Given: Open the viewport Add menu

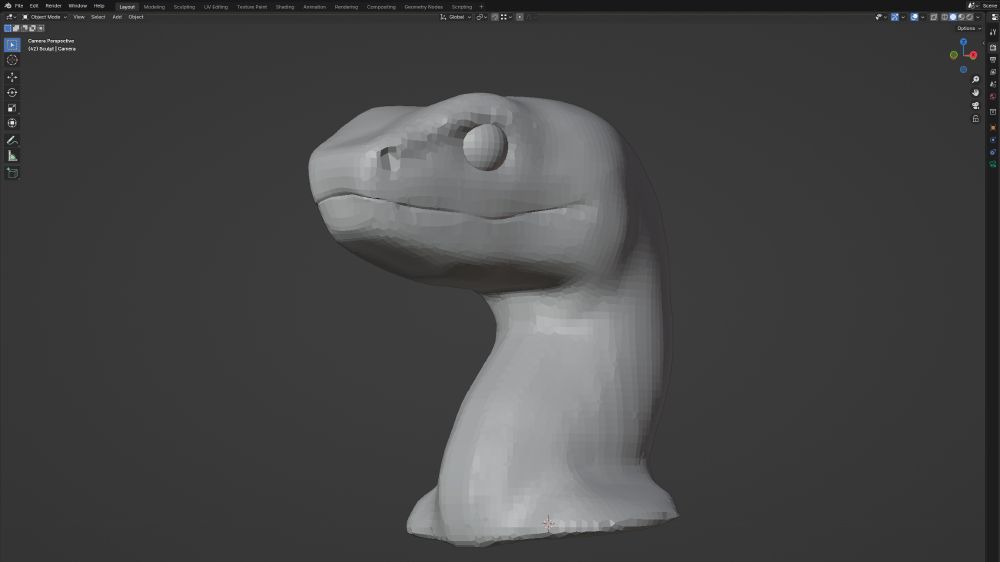Looking at the screenshot, I should 117,17.
